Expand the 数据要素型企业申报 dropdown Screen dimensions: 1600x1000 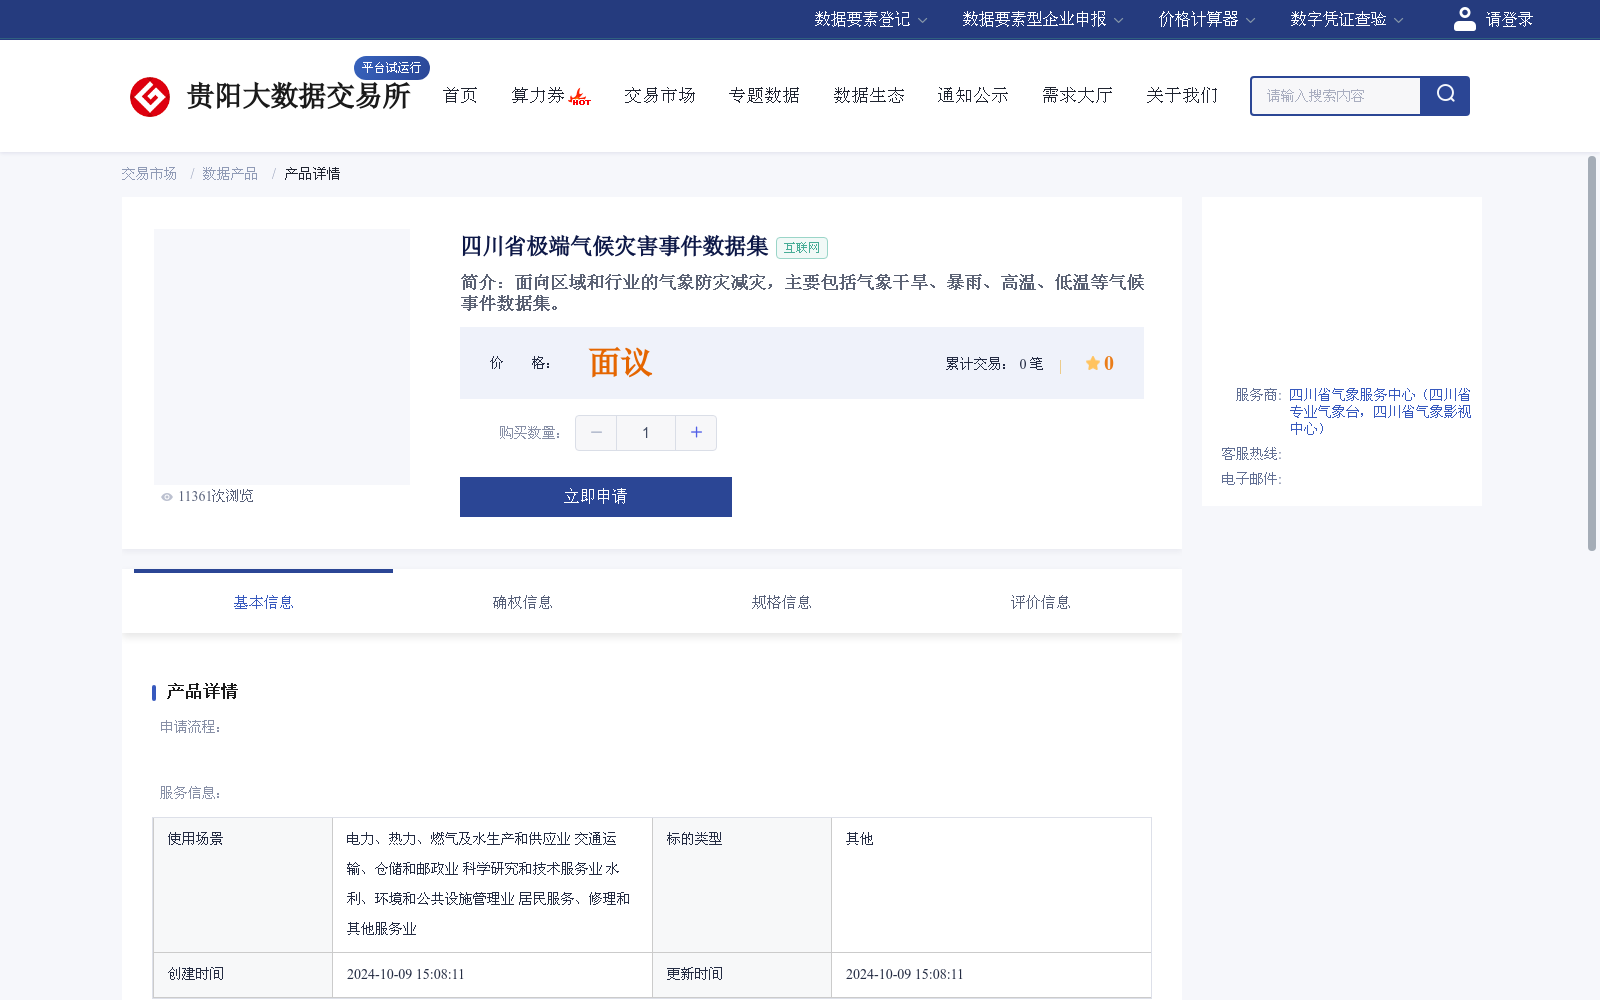pyautogui.click(x=1043, y=19)
